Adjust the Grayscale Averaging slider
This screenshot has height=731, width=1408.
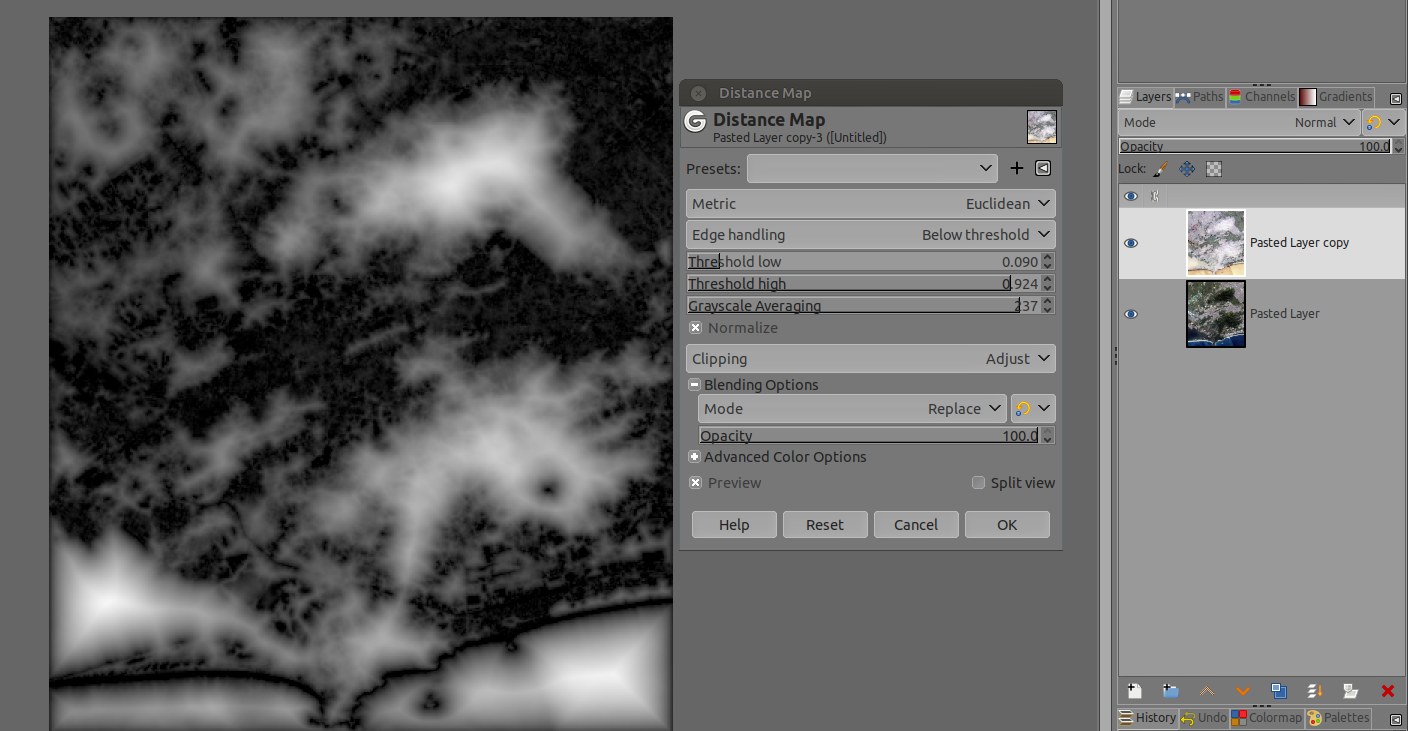(x=863, y=306)
